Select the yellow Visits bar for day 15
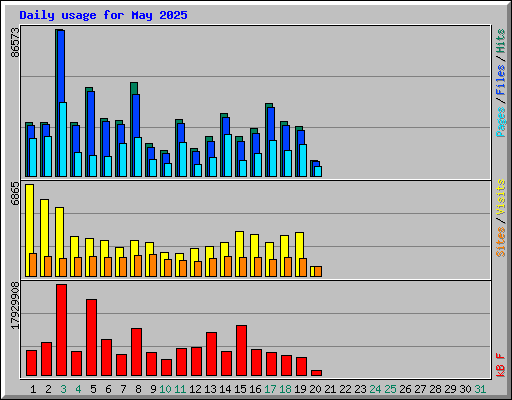 point(239,244)
